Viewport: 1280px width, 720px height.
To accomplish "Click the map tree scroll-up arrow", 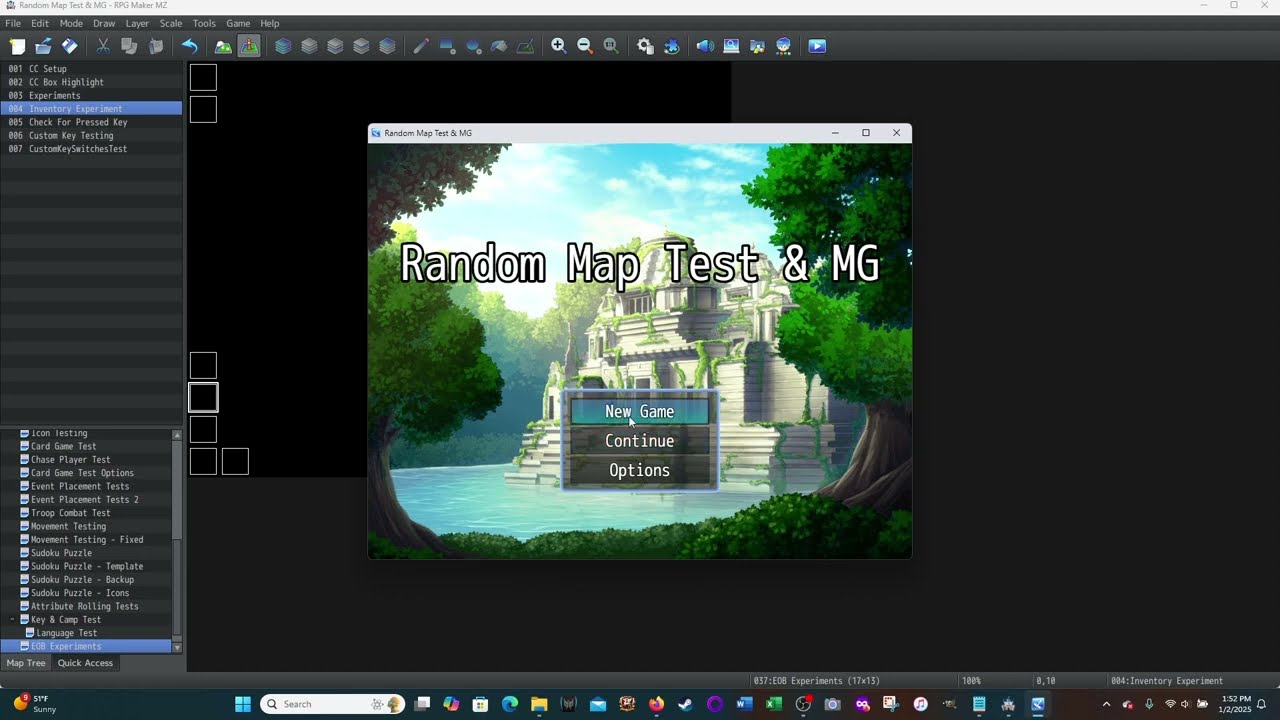I will (177, 435).
